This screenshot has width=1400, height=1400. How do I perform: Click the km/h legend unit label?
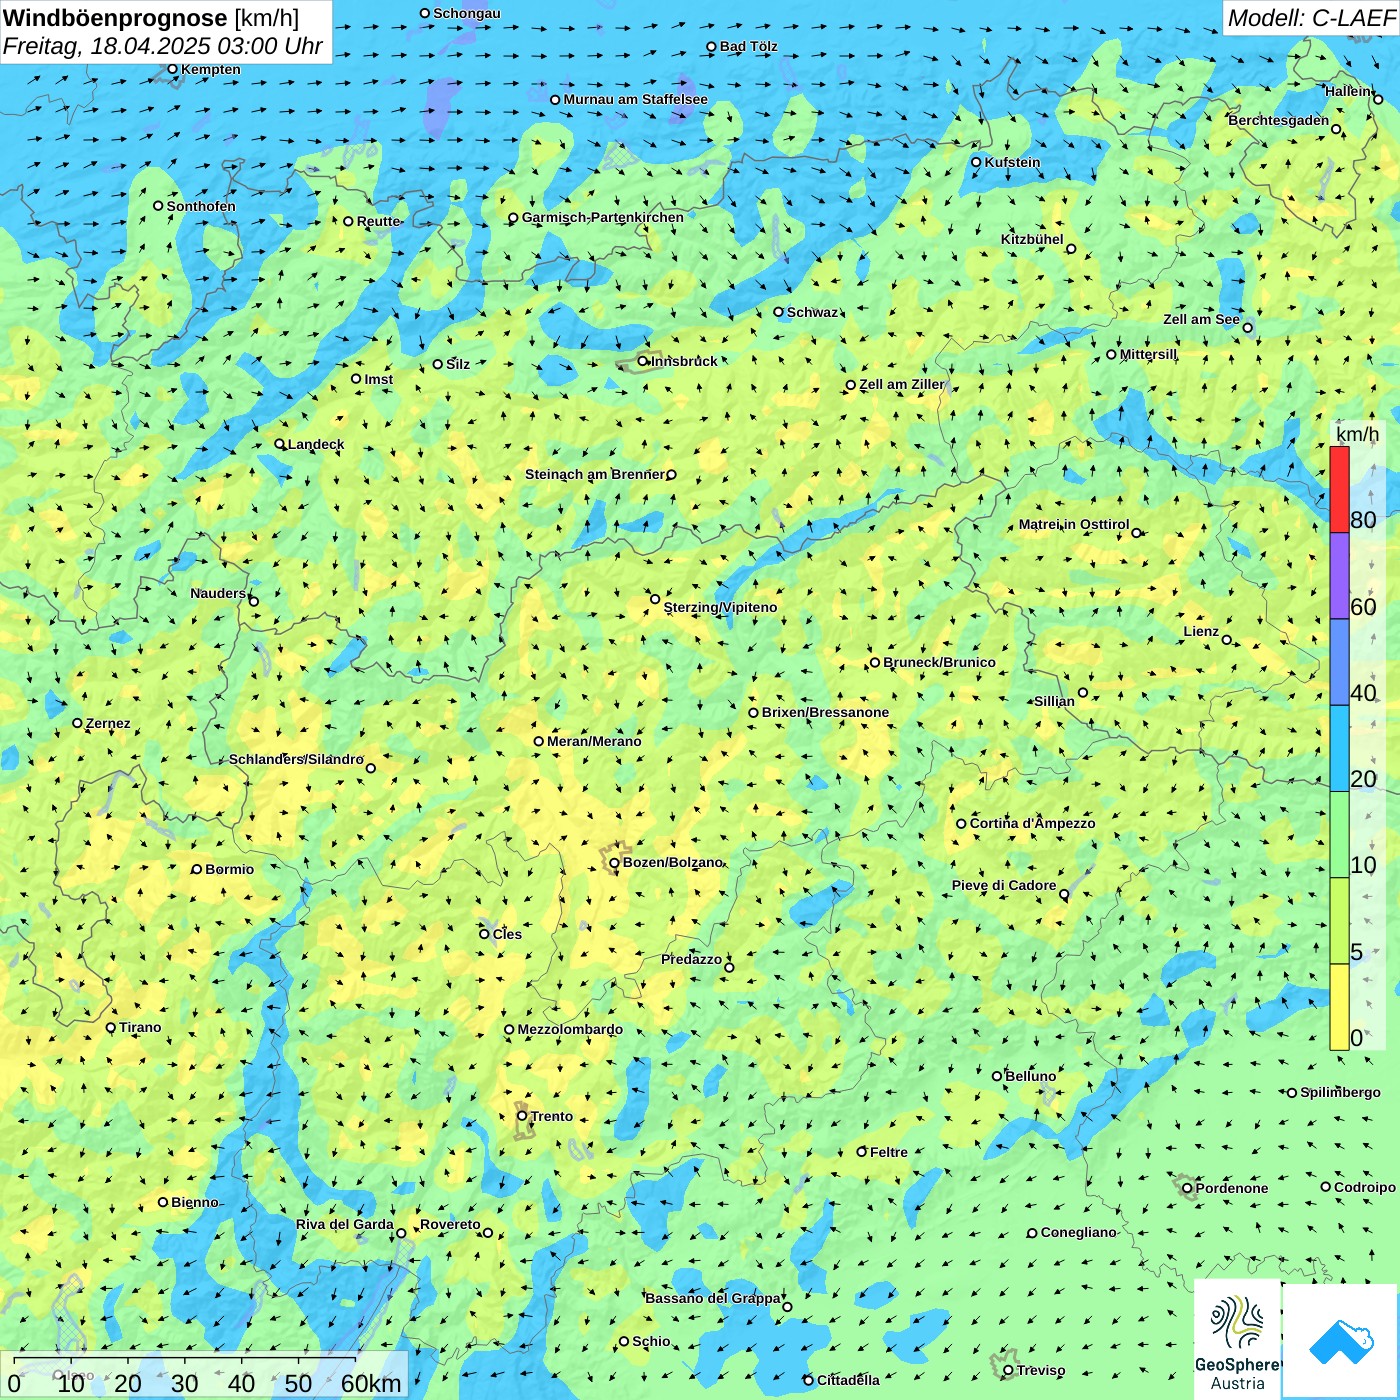[x=1357, y=434]
